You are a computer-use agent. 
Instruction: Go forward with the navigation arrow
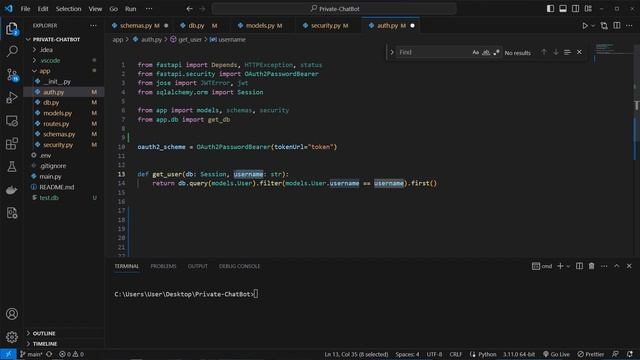point(202,9)
